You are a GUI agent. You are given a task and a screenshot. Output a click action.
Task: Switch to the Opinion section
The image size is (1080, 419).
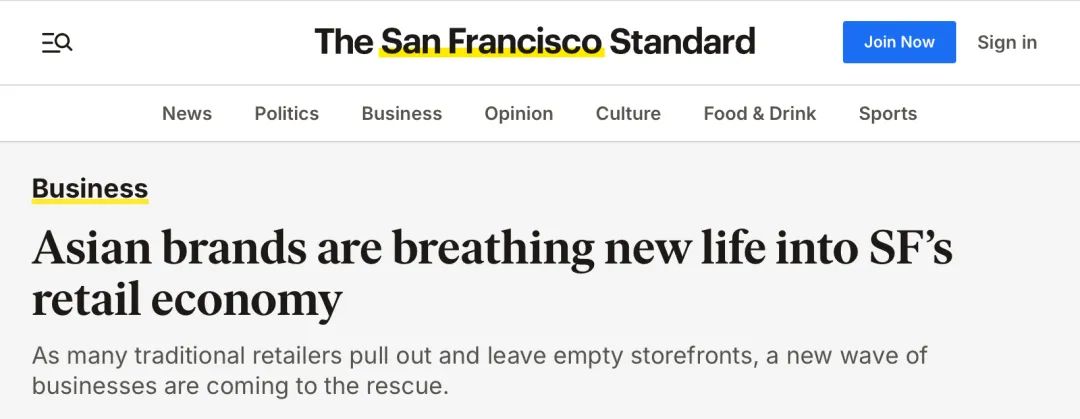pyautogui.click(x=519, y=113)
